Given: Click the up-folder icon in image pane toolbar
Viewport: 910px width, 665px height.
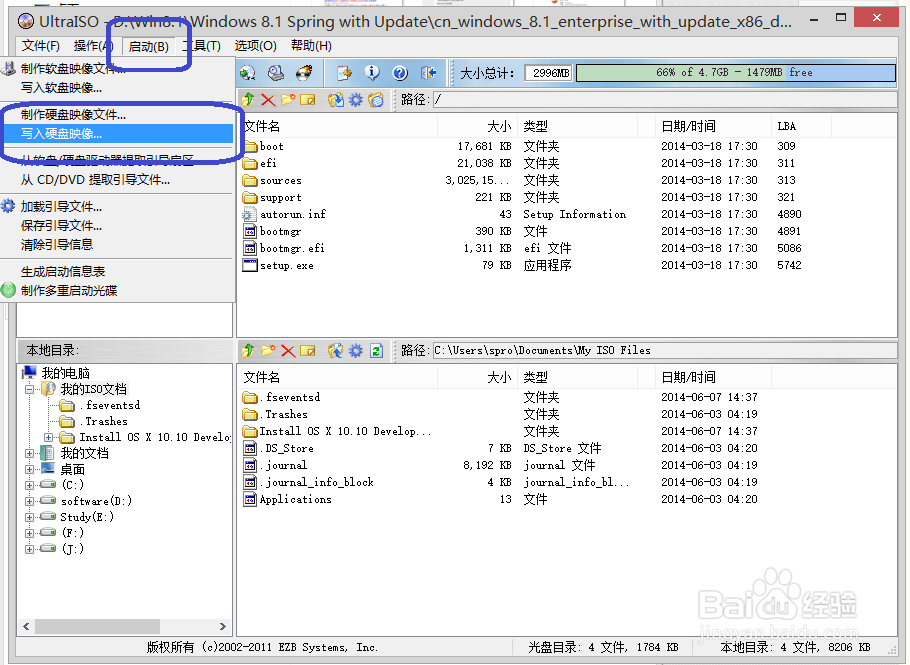Looking at the screenshot, I should tap(248, 100).
